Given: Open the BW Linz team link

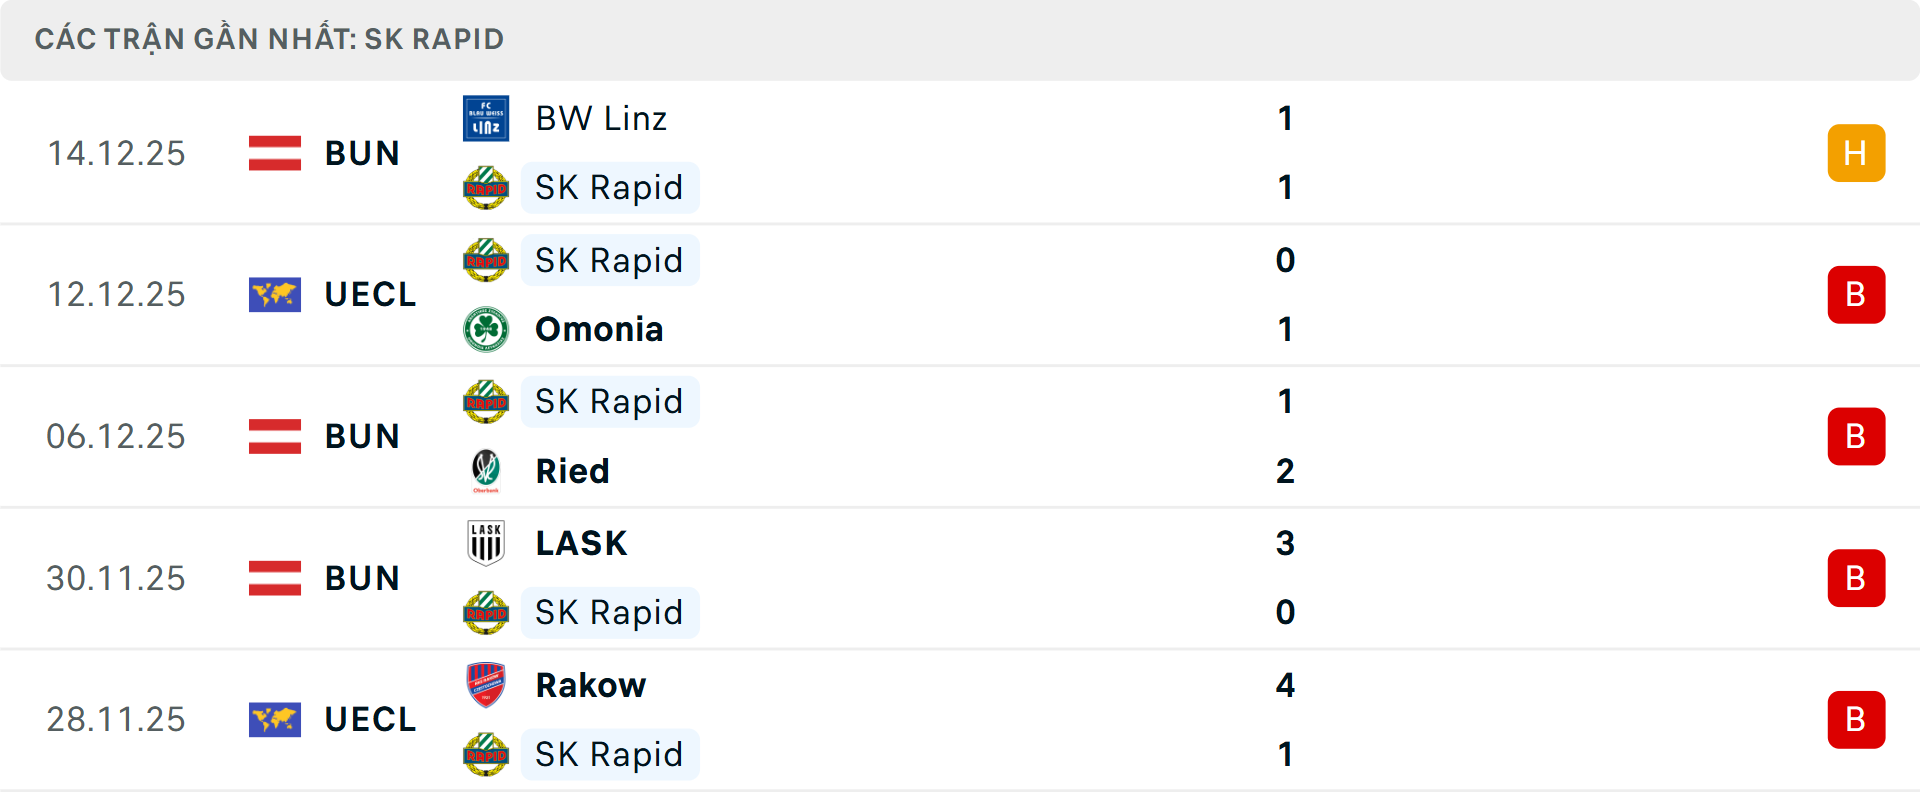Looking at the screenshot, I should pos(601,119).
